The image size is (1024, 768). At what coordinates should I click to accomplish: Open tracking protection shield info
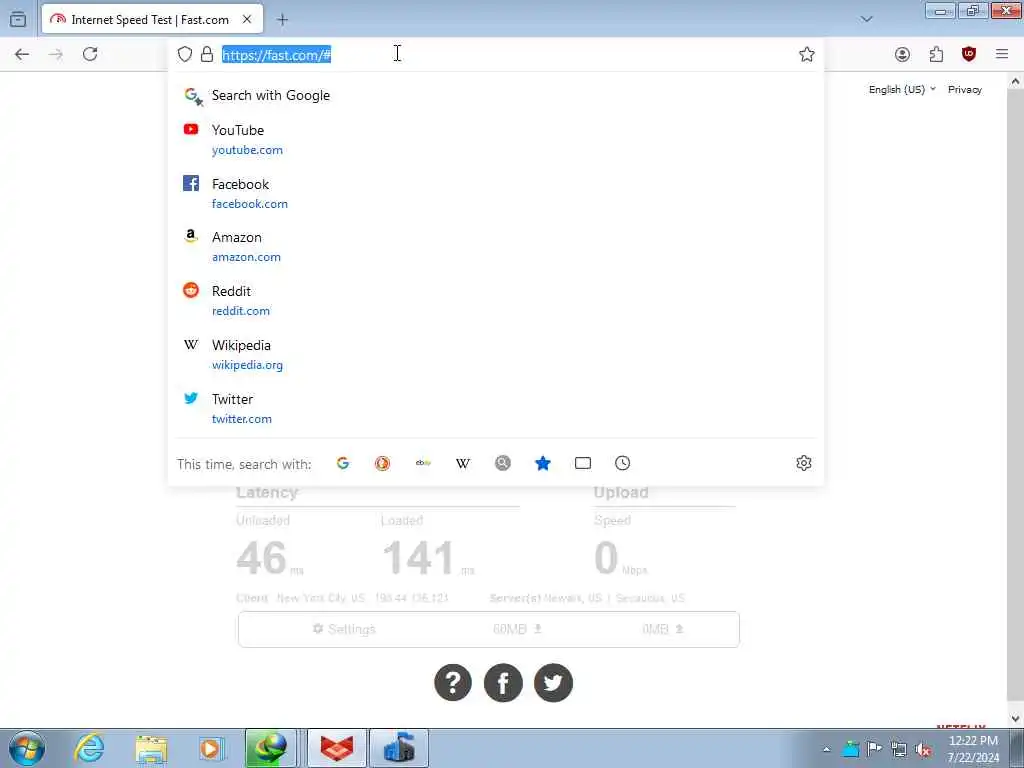[185, 54]
